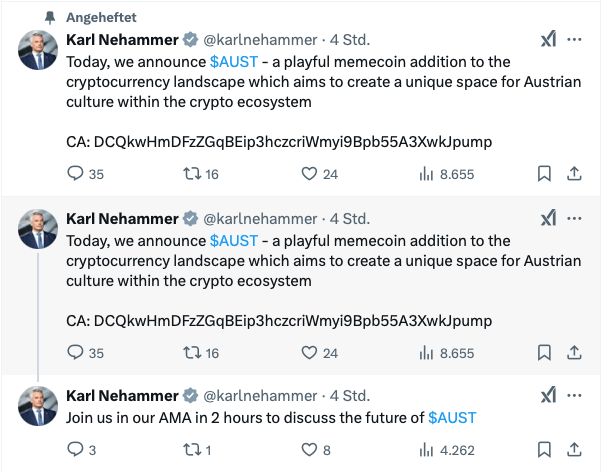Open more options on the second tweet
The image size is (601, 472).
[x=575, y=218]
